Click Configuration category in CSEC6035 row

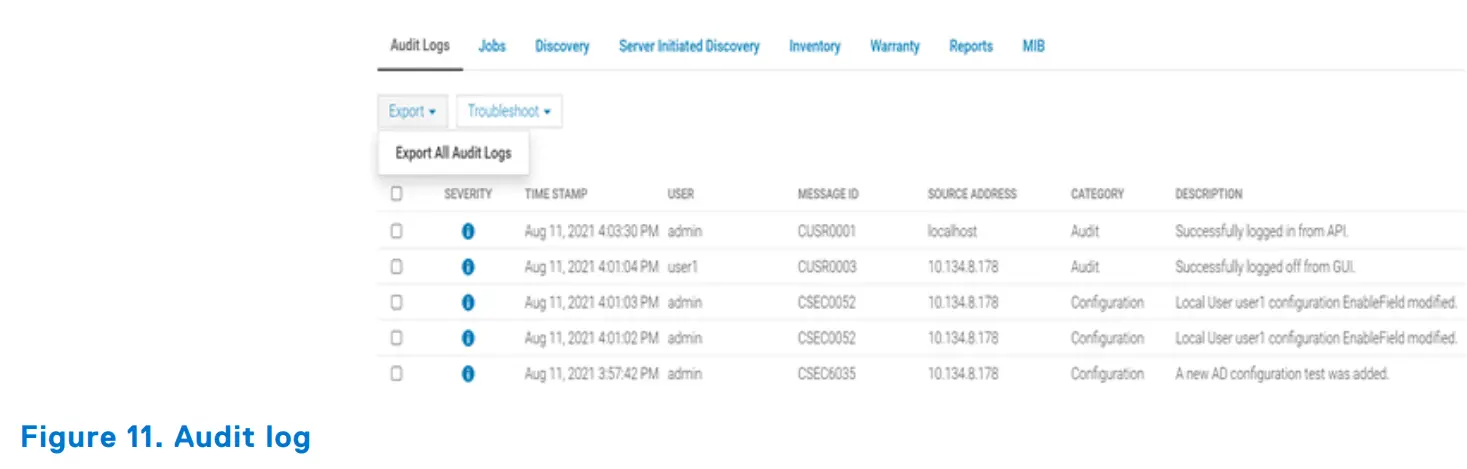pos(1107,374)
